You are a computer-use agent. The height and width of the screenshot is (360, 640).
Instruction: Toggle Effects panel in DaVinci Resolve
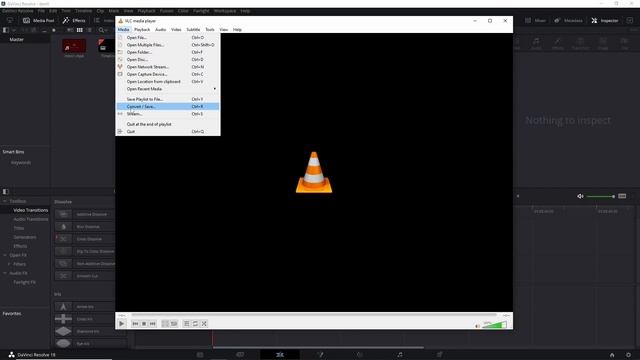tap(74, 20)
